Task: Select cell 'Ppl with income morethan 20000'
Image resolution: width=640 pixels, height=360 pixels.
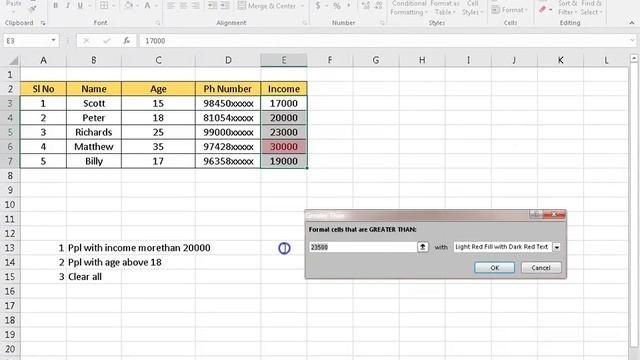Action: pyautogui.click(x=139, y=248)
